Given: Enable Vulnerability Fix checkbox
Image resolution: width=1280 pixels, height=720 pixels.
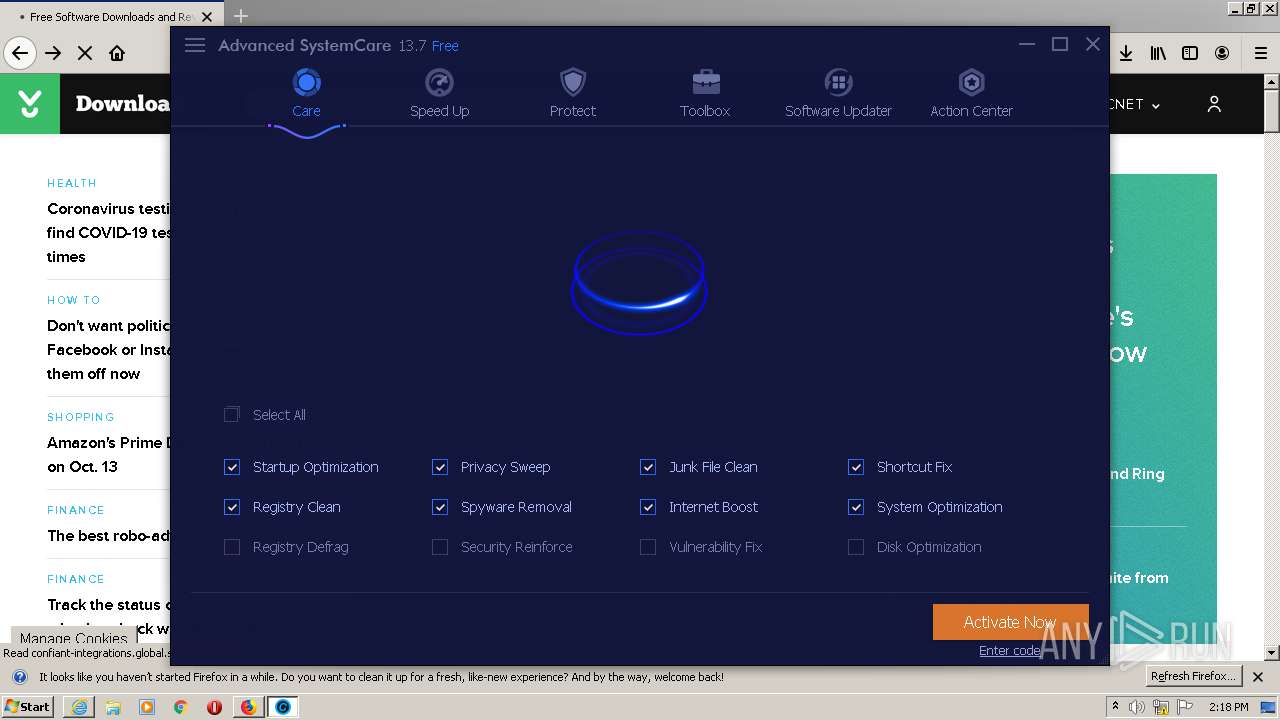Looking at the screenshot, I should 648,547.
